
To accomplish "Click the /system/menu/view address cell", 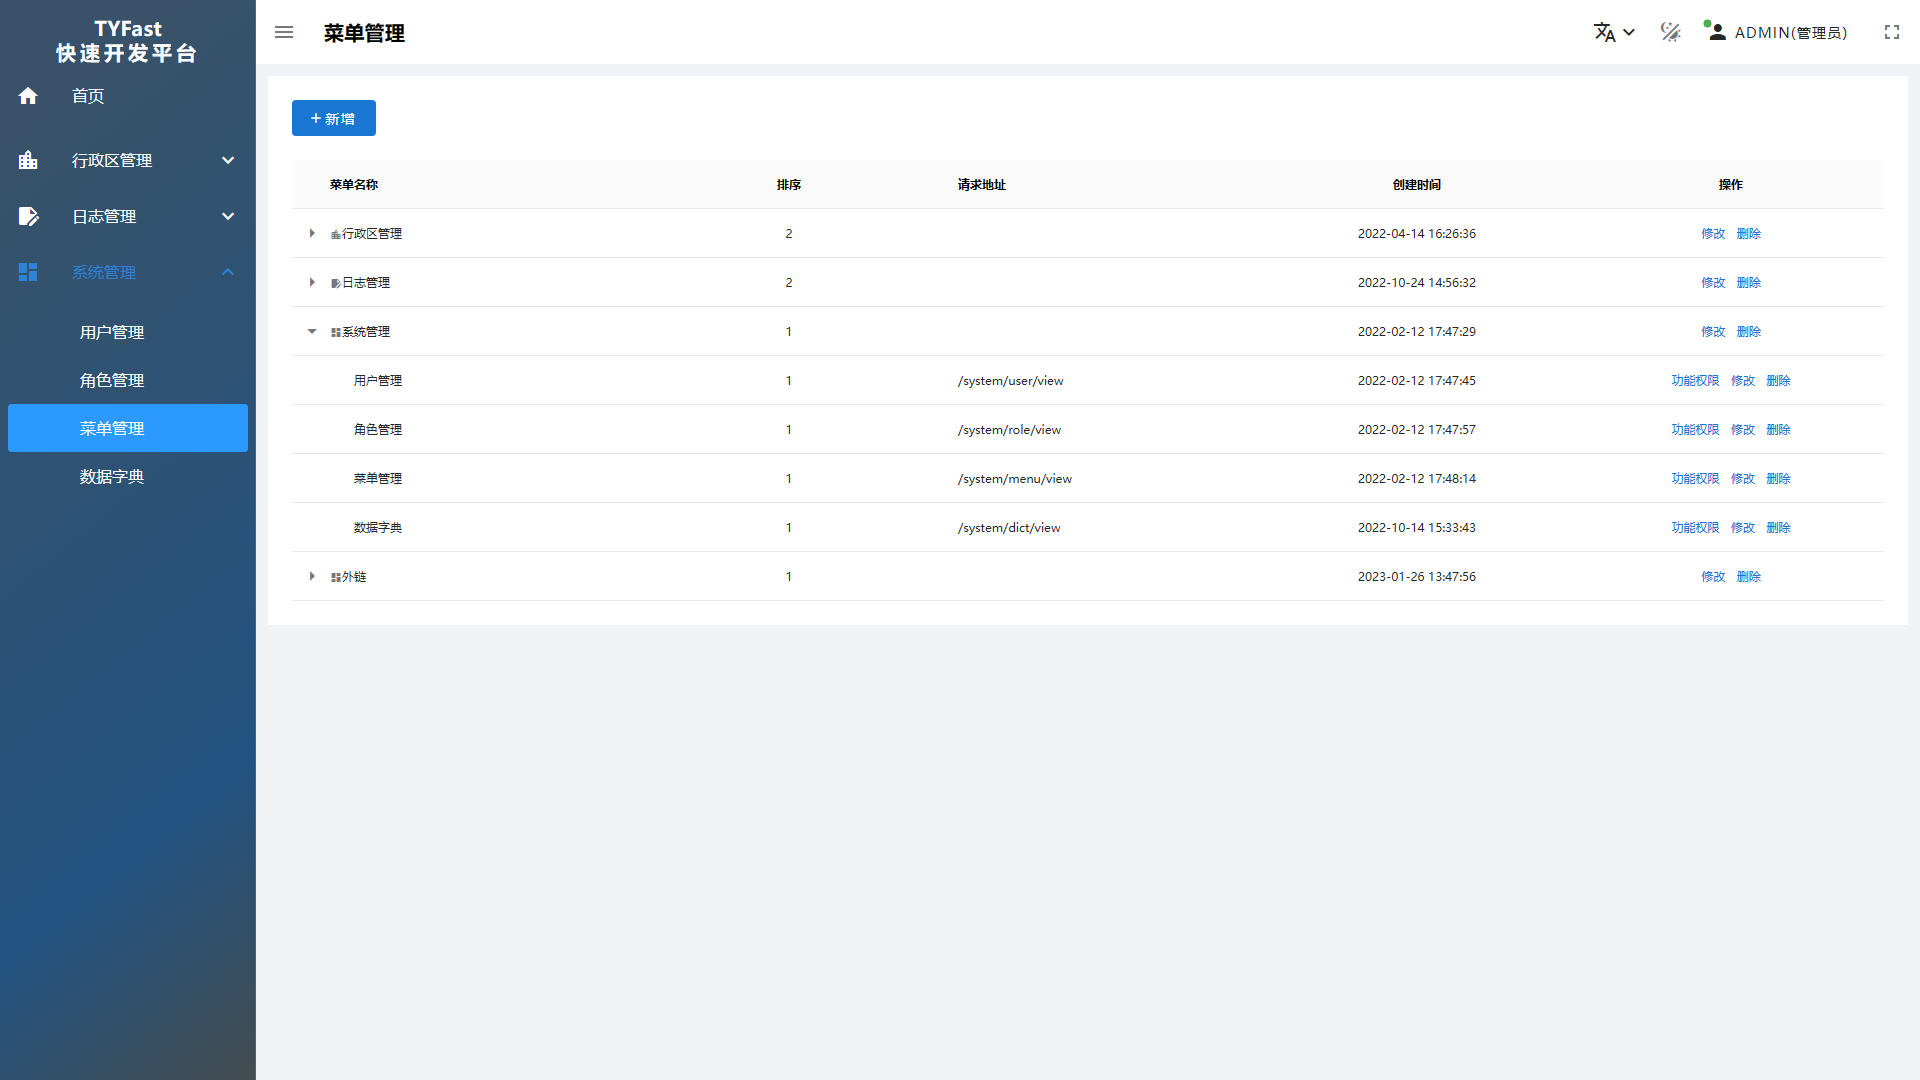I will (x=1014, y=478).
